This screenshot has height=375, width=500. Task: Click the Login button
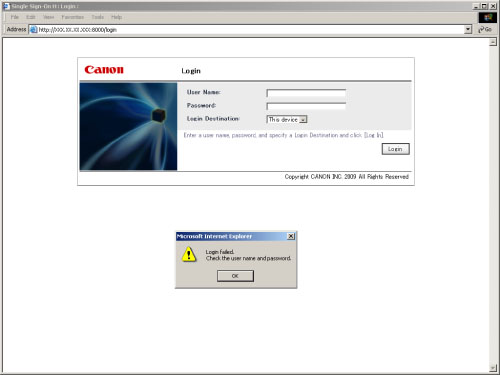tap(396, 149)
